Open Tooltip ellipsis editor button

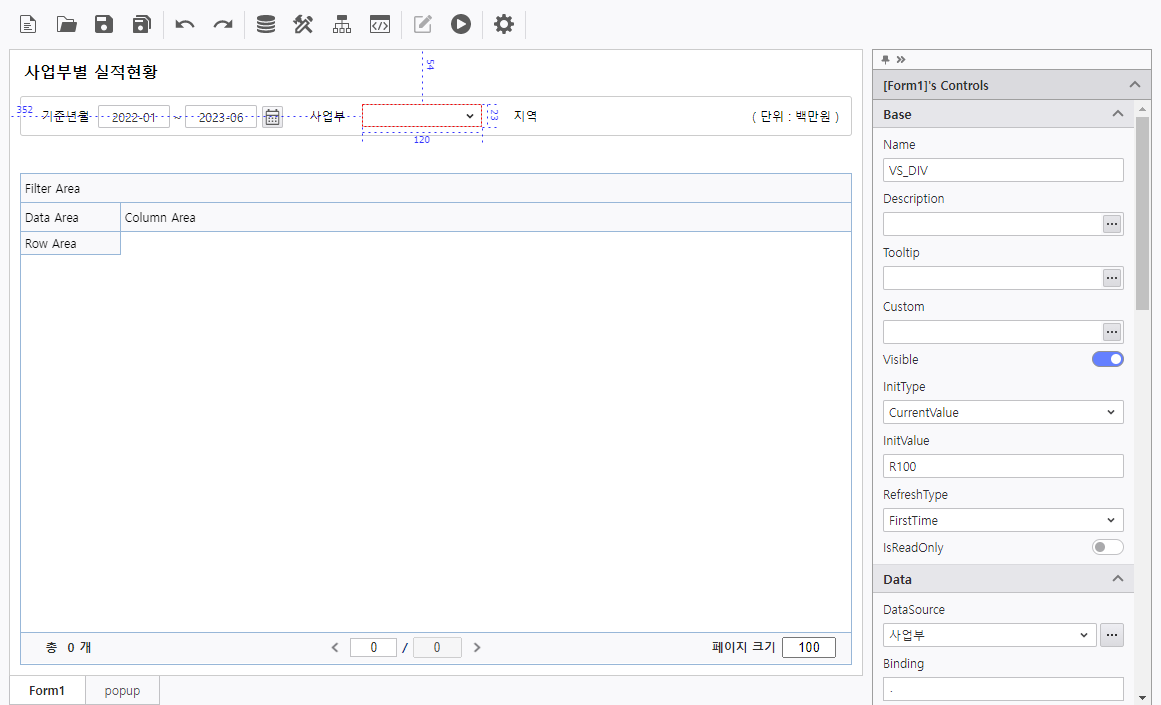coord(1111,278)
